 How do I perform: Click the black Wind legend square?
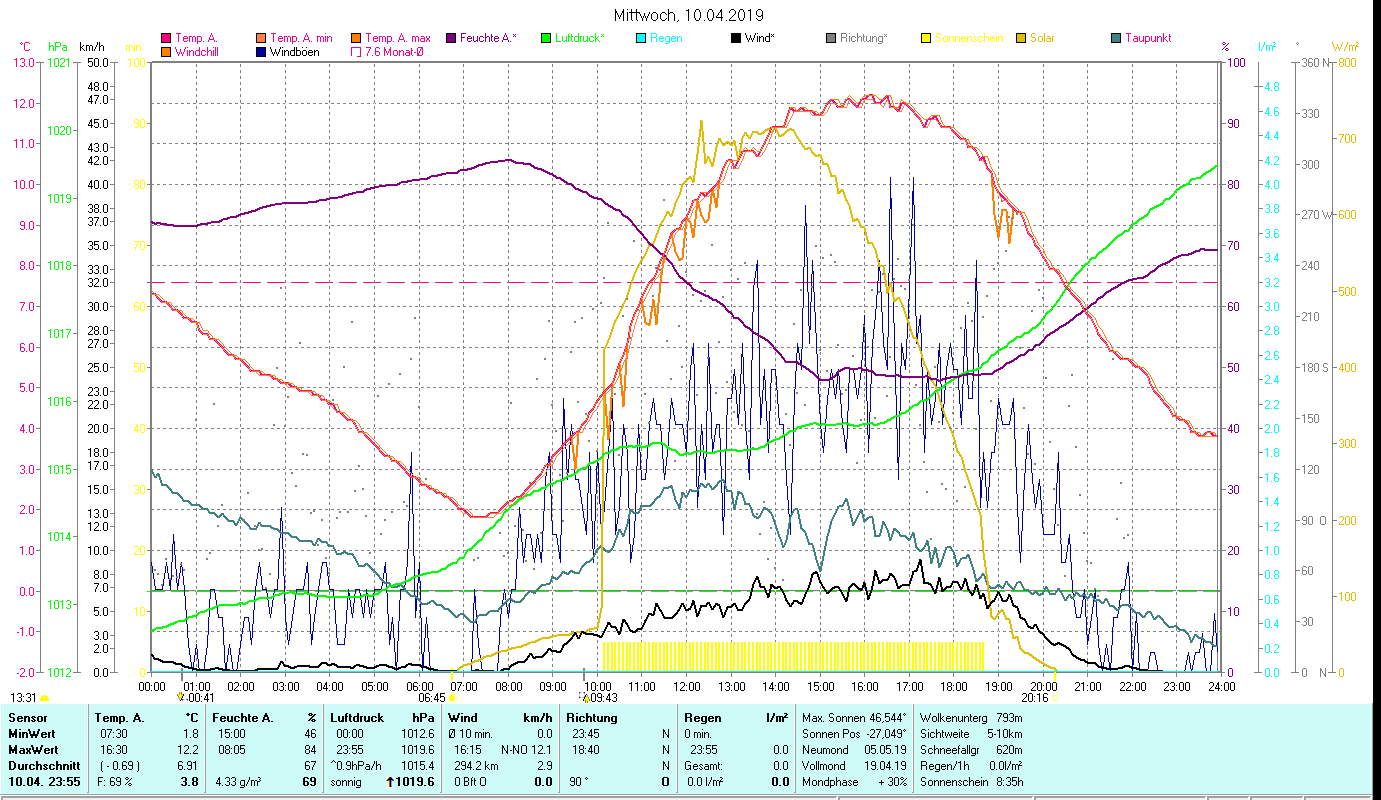[736, 39]
